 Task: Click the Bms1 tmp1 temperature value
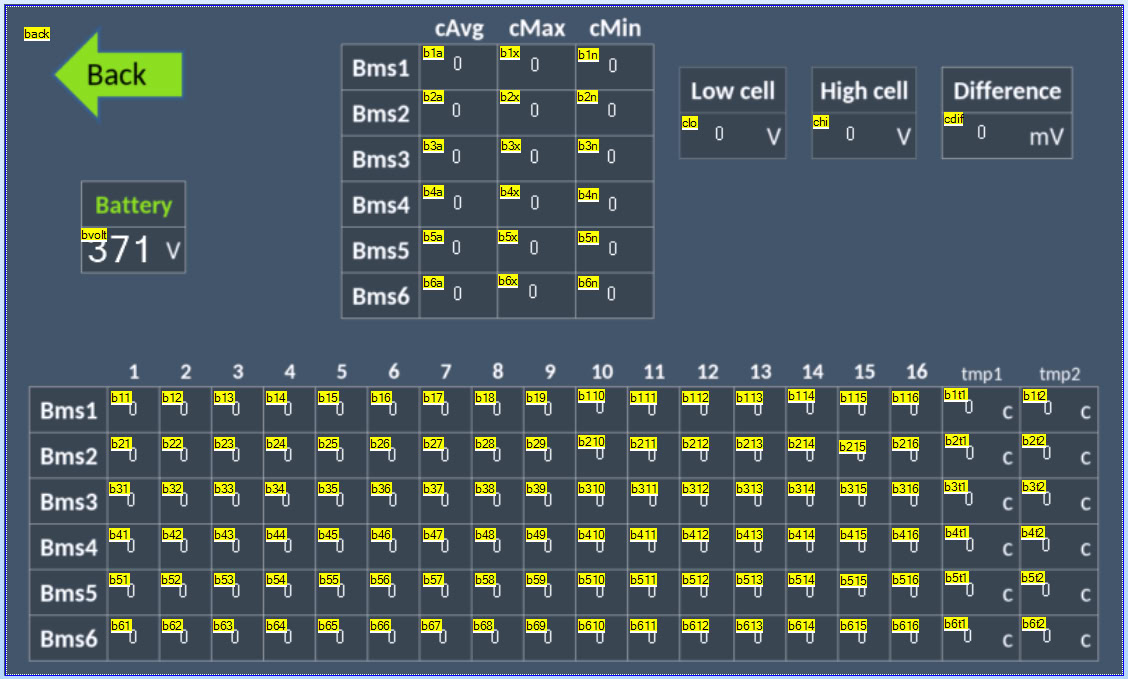point(967,407)
